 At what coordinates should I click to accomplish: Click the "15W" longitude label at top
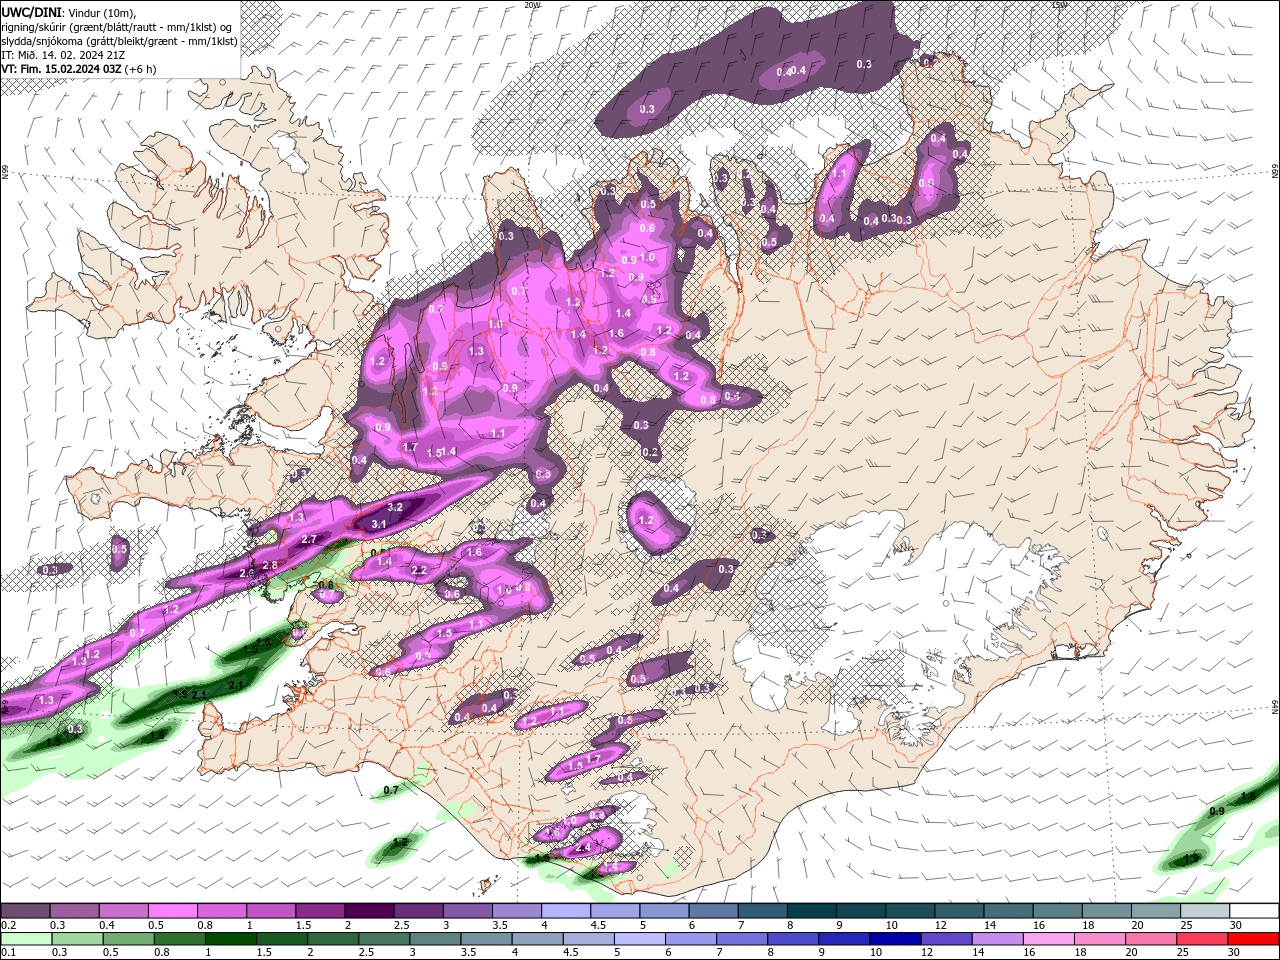point(1059,5)
